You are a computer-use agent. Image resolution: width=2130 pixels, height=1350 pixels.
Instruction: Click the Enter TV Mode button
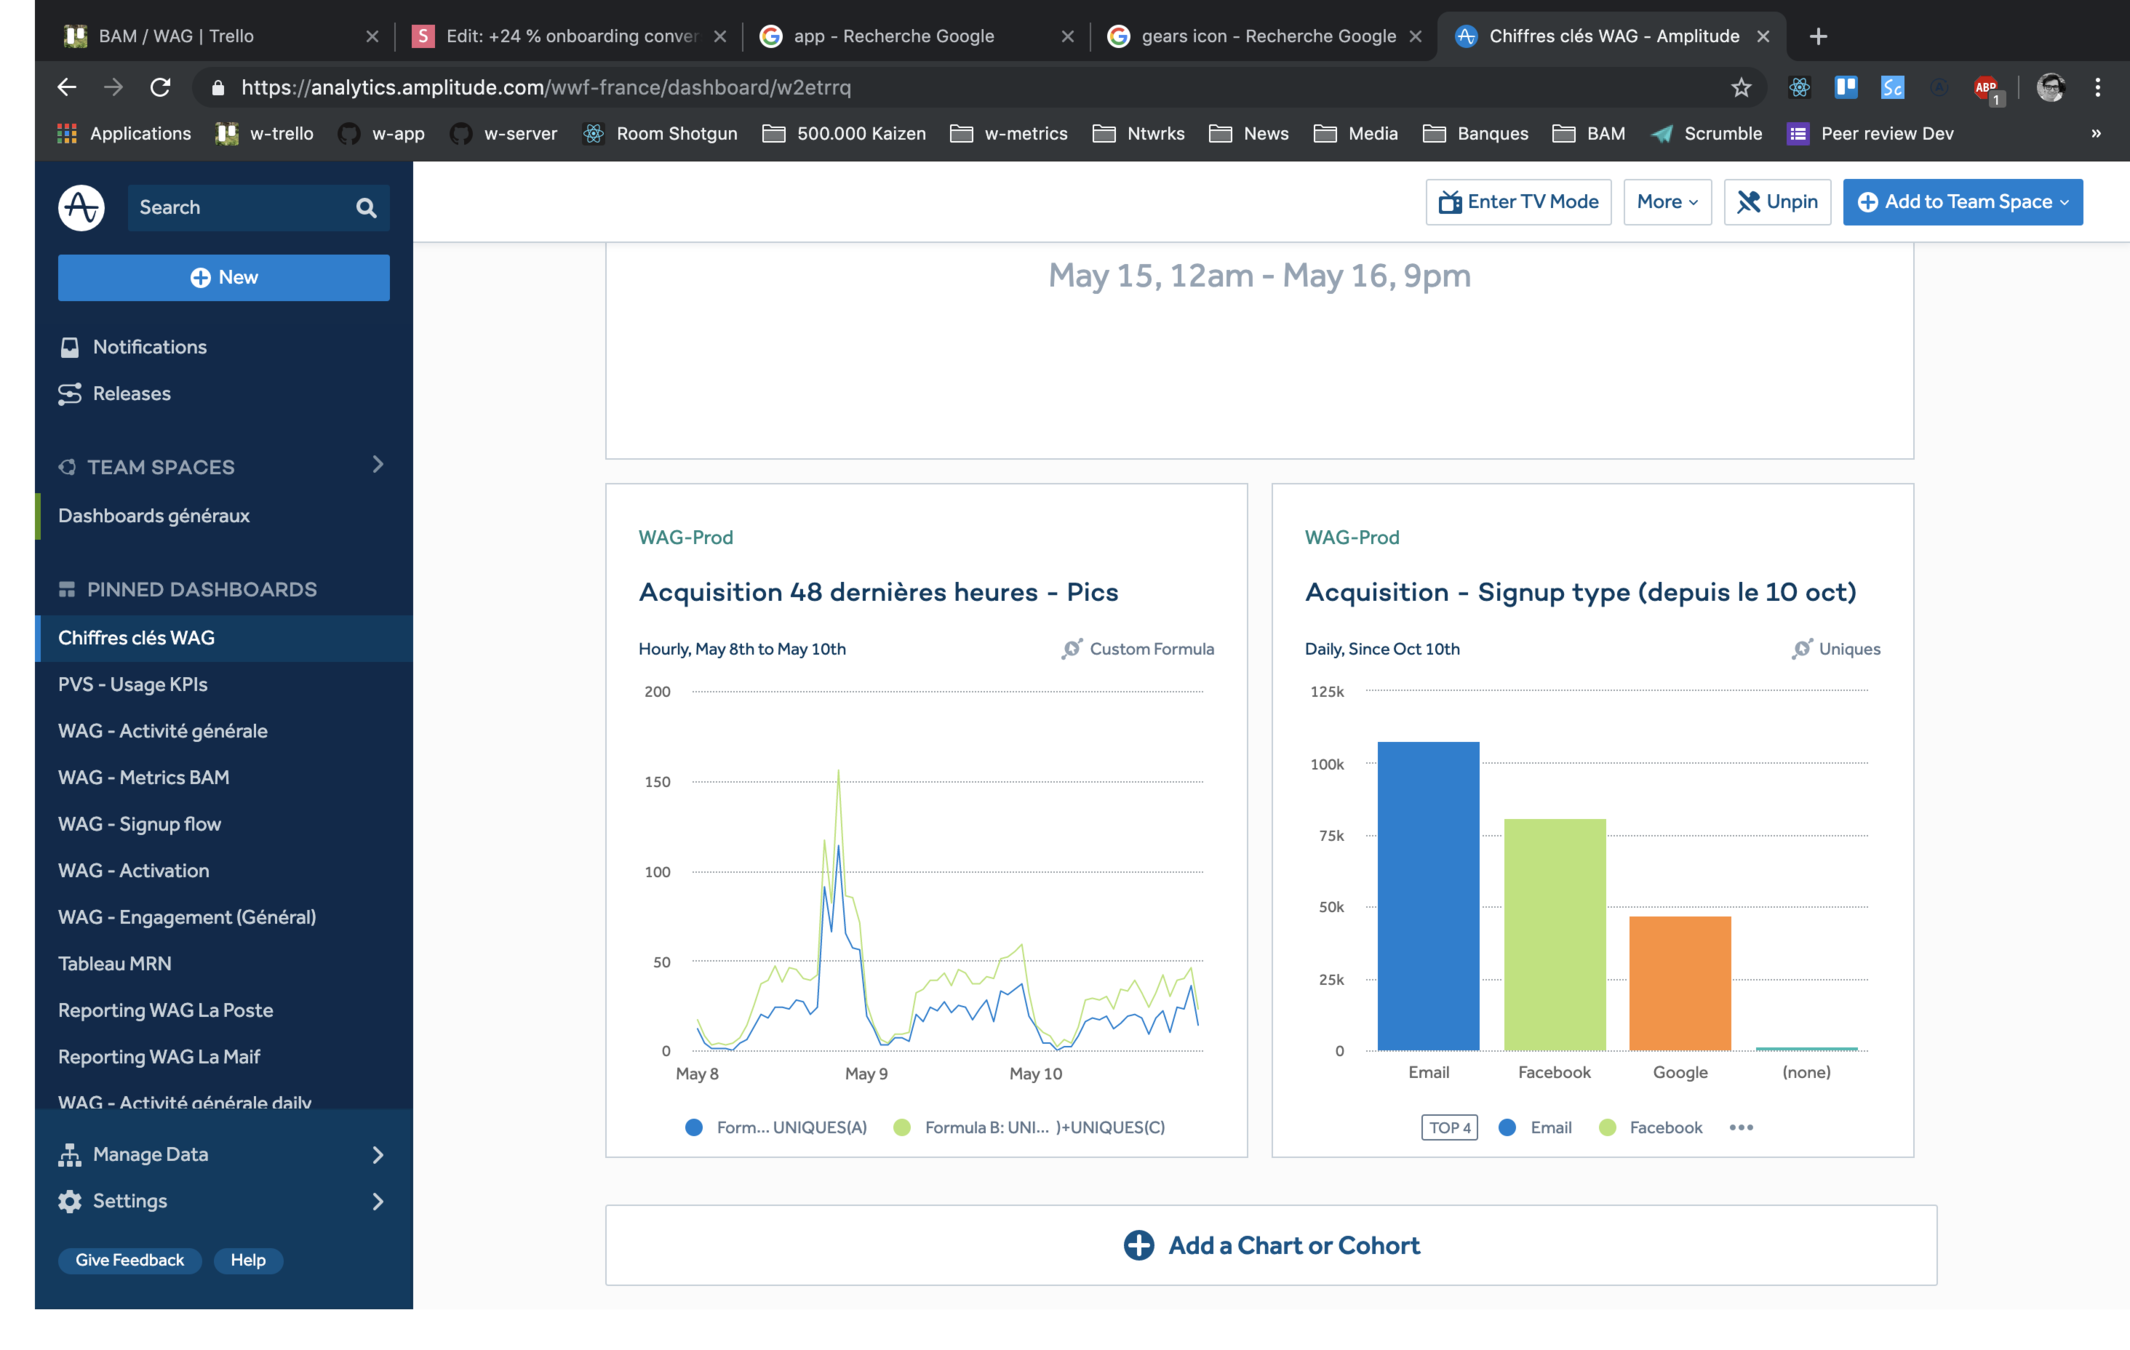point(1517,202)
